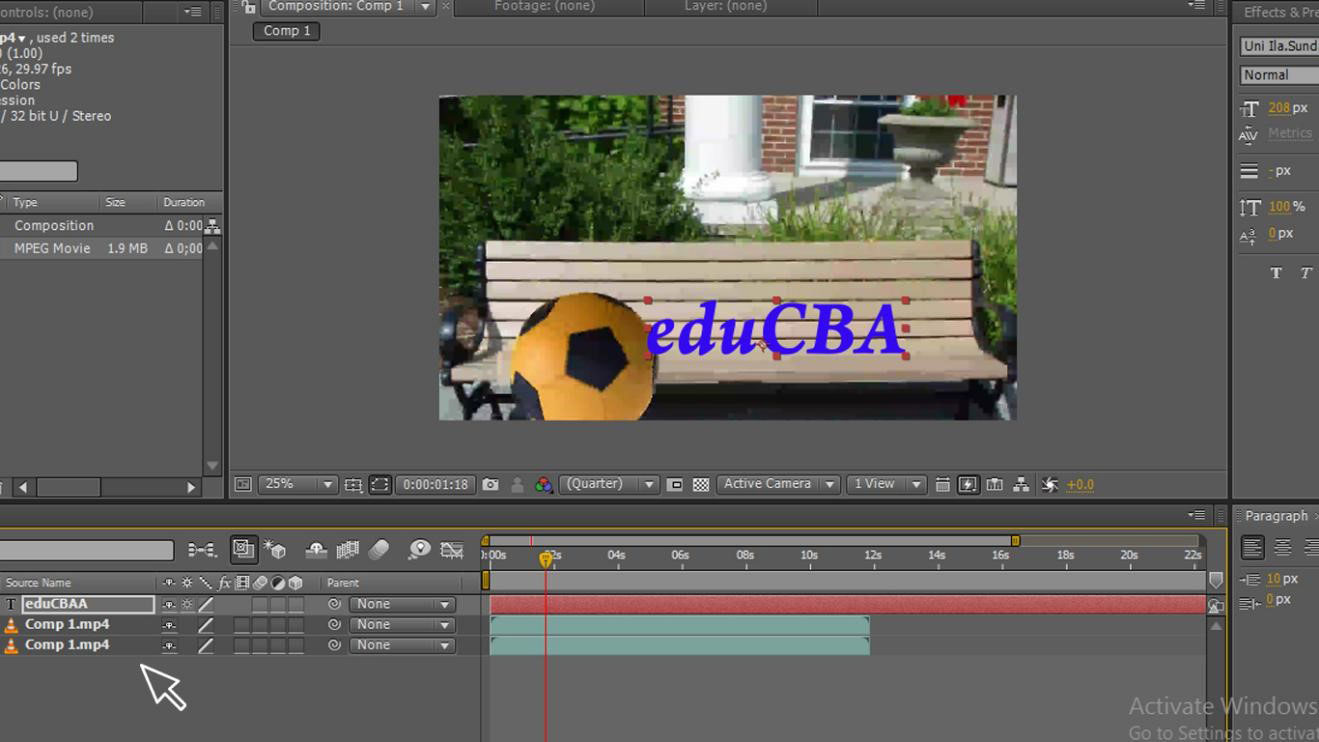Click the highlighted Live Update timeline icon
1319x742 pixels.
(242, 549)
